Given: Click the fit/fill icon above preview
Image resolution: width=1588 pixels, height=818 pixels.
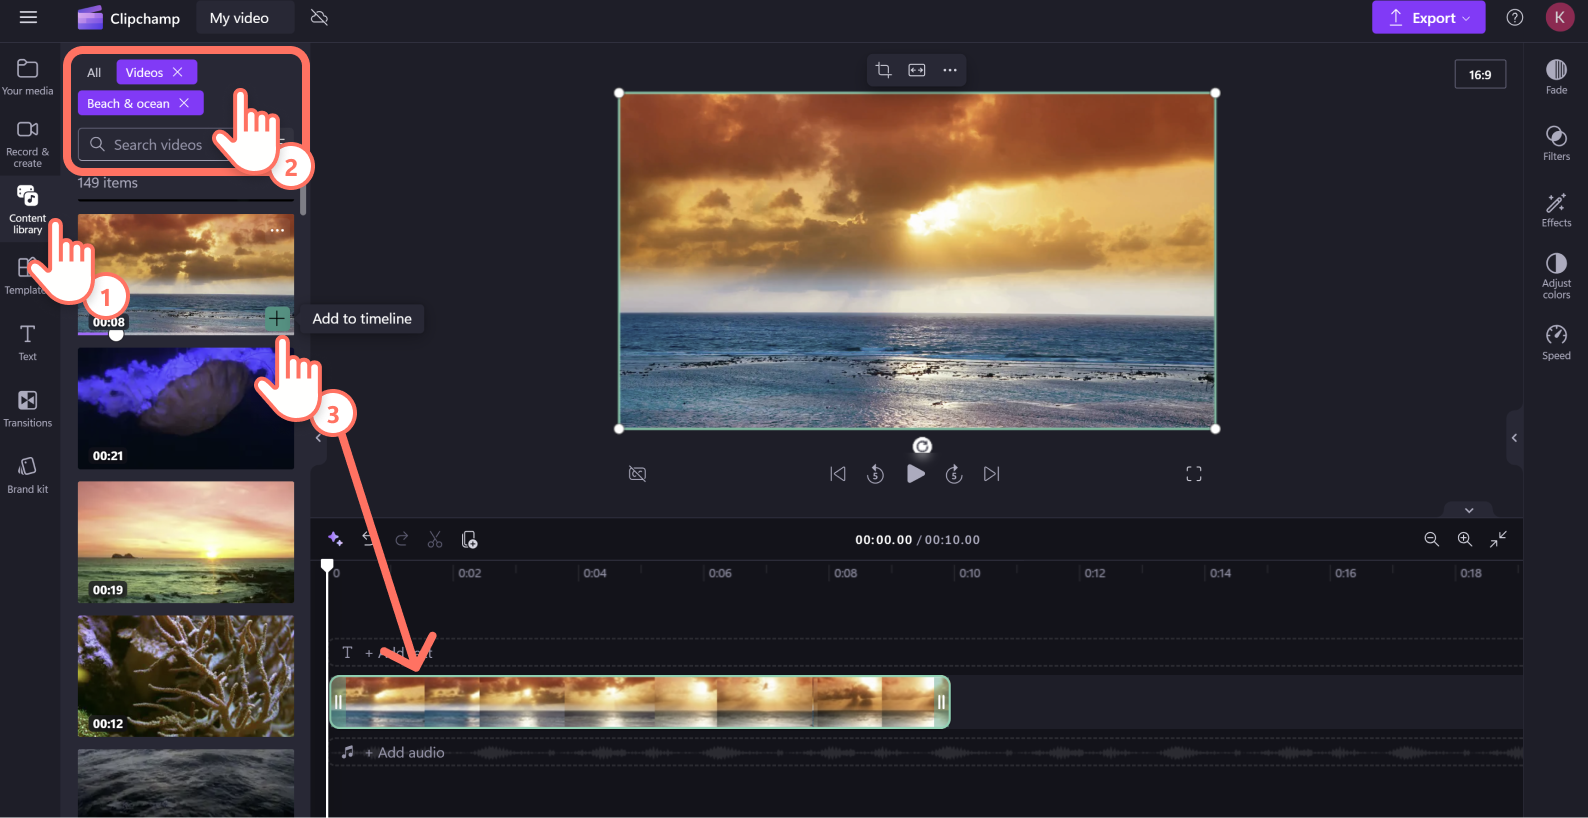Looking at the screenshot, I should [917, 70].
